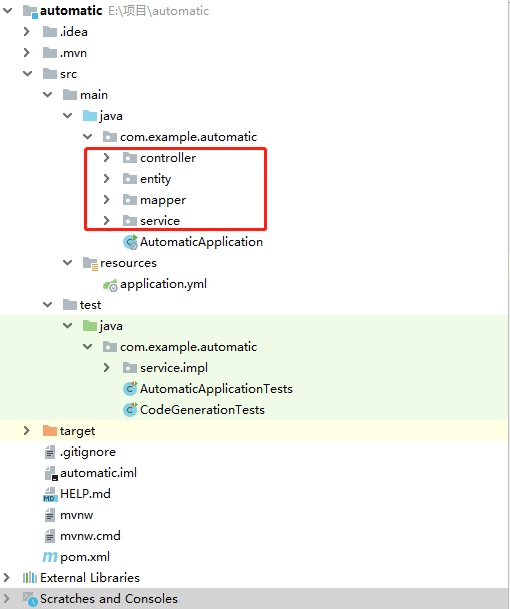Click the mapper package icon
The image size is (510, 609).
tap(130, 199)
